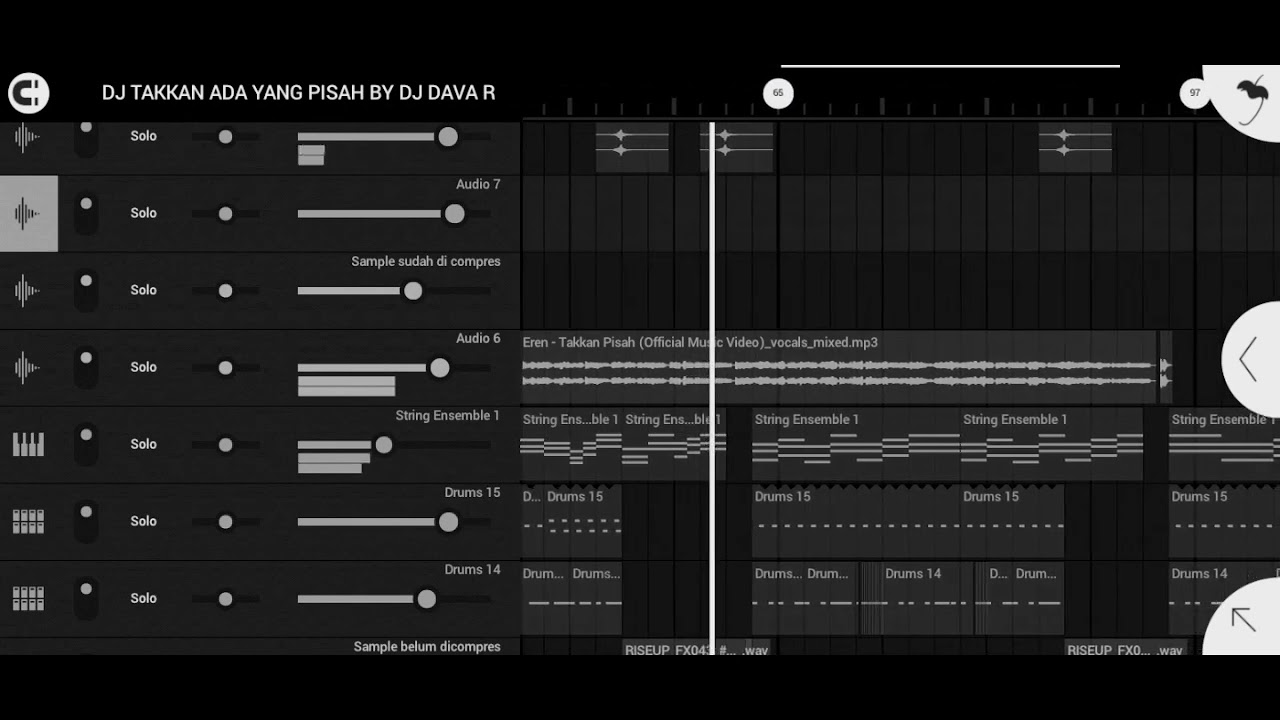
Task: Select the Audio 7 waveform track icon
Action: (x=28, y=213)
